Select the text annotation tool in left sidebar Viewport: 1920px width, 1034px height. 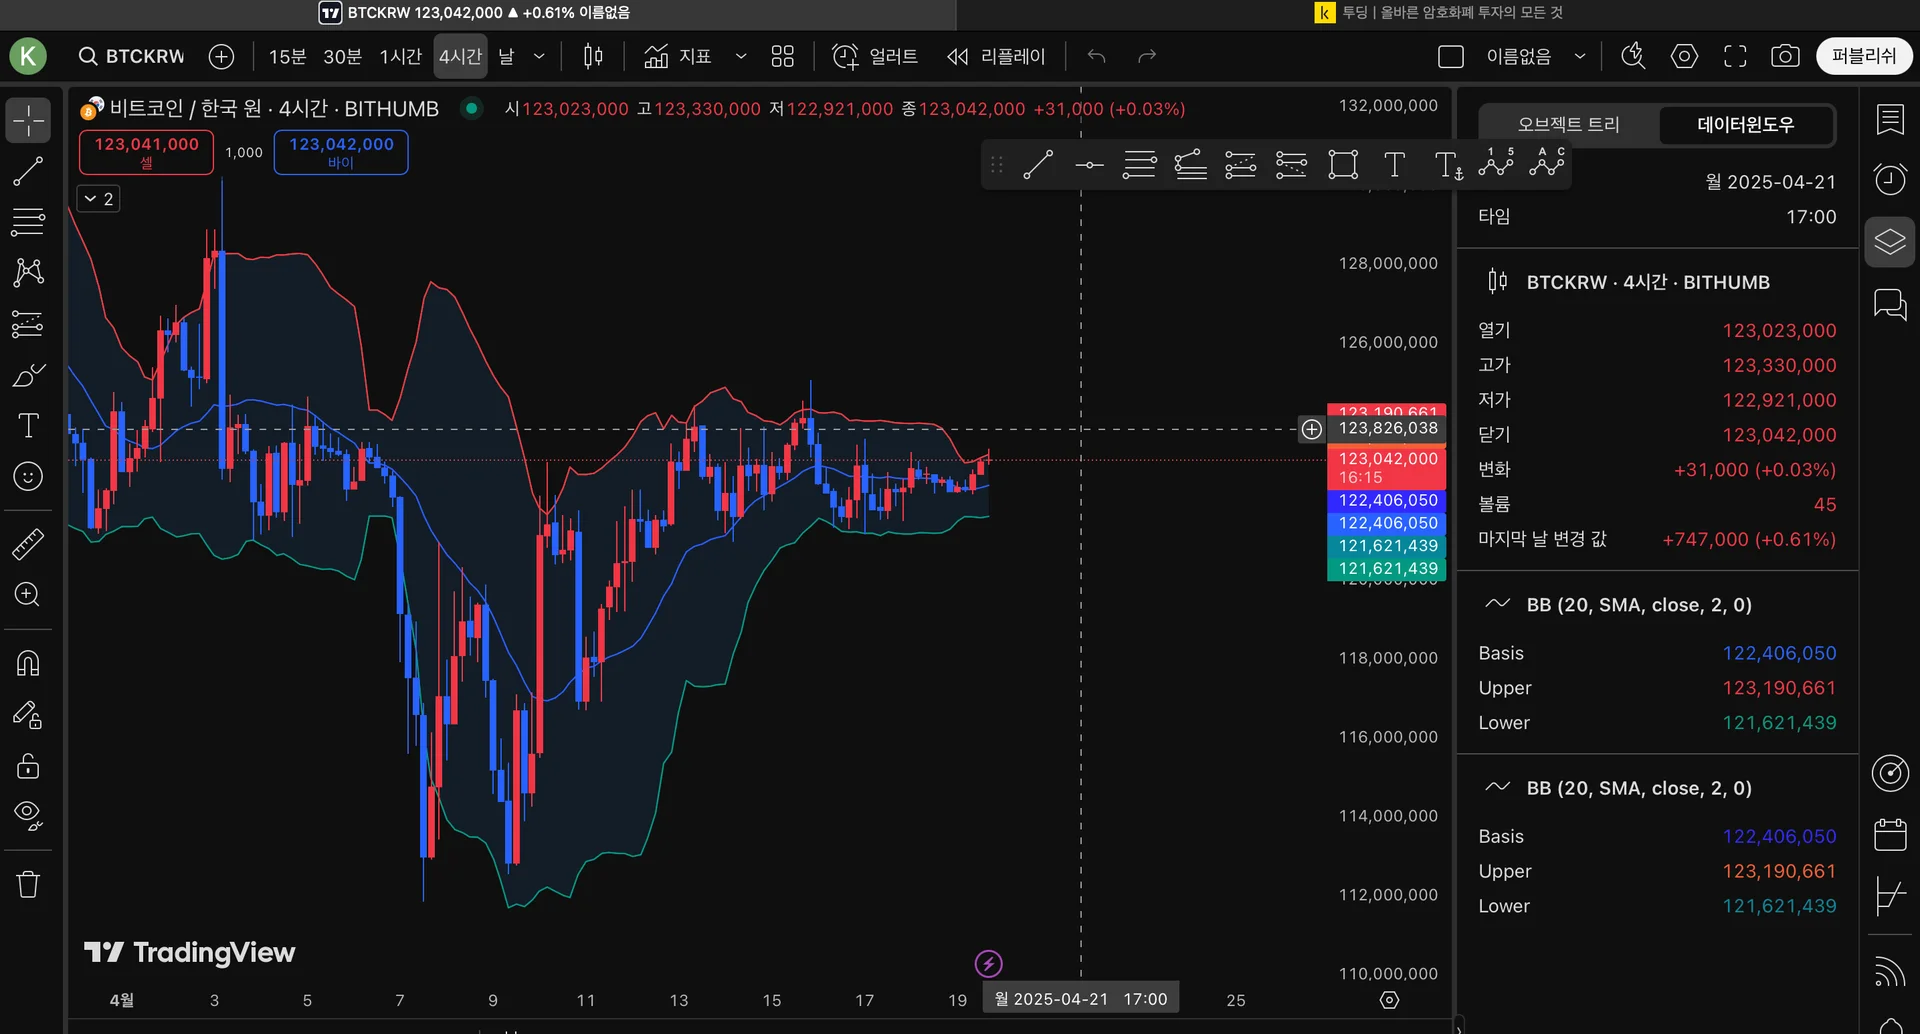(28, 426)
